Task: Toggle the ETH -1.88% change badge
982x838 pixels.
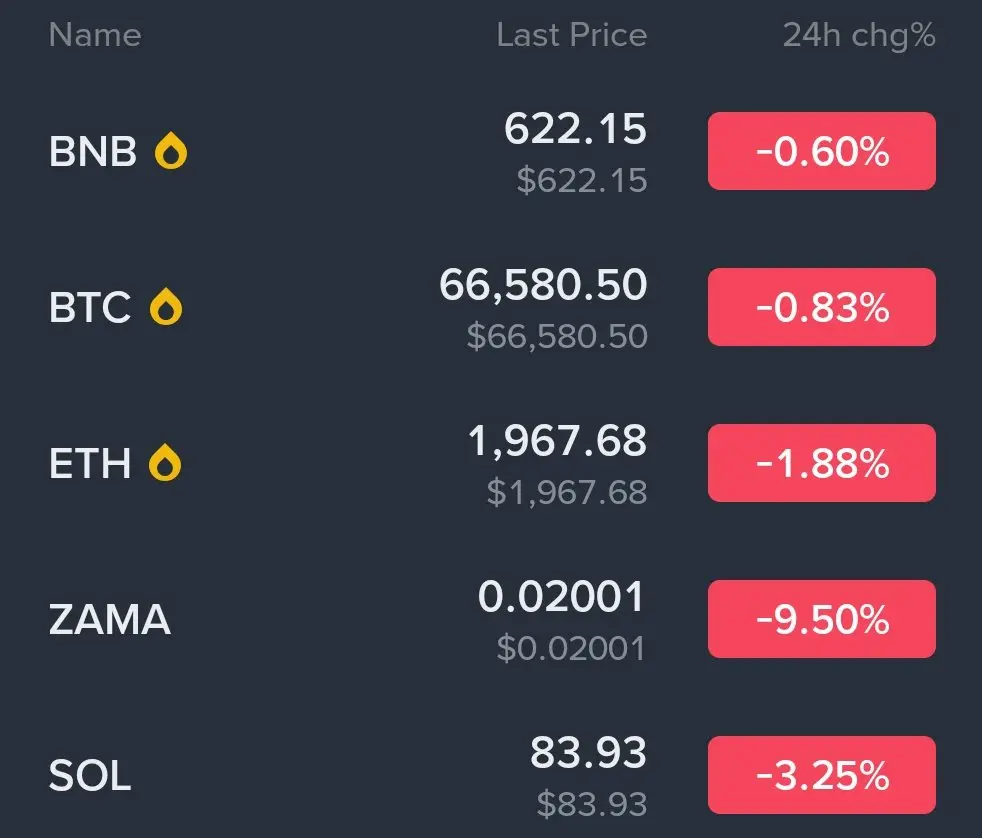Action: tap(821, 464)
